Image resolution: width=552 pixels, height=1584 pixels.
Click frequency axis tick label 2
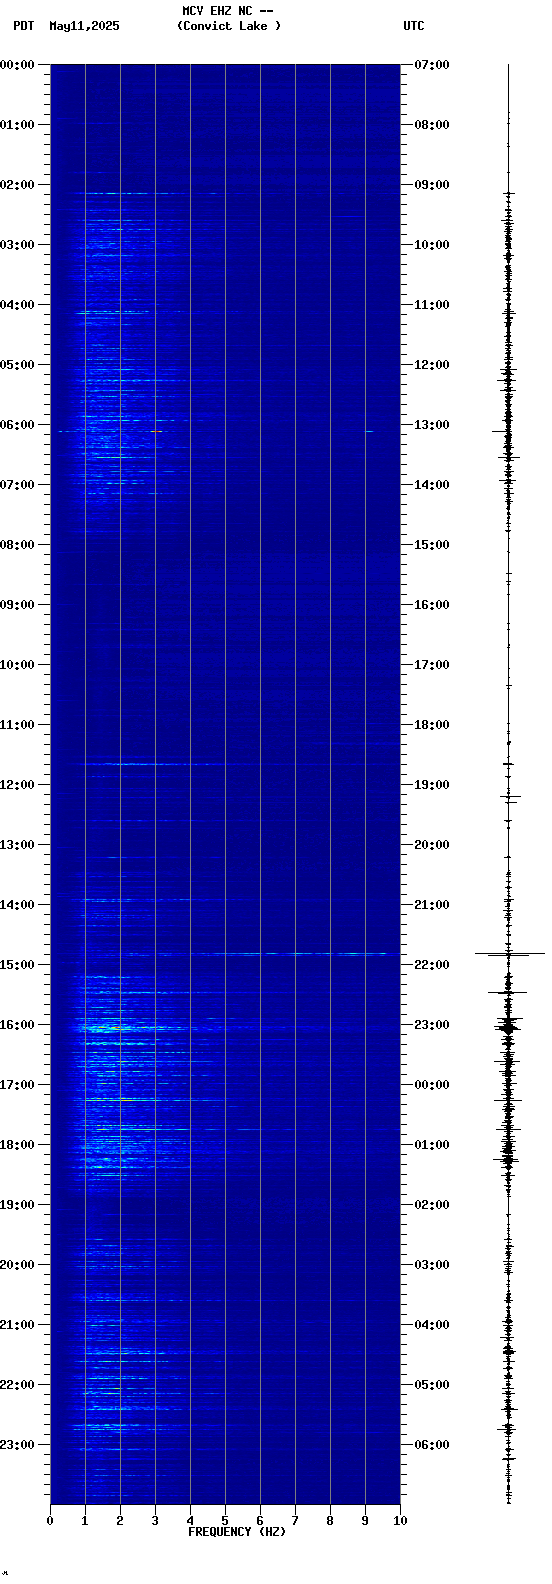point(120,1521)
